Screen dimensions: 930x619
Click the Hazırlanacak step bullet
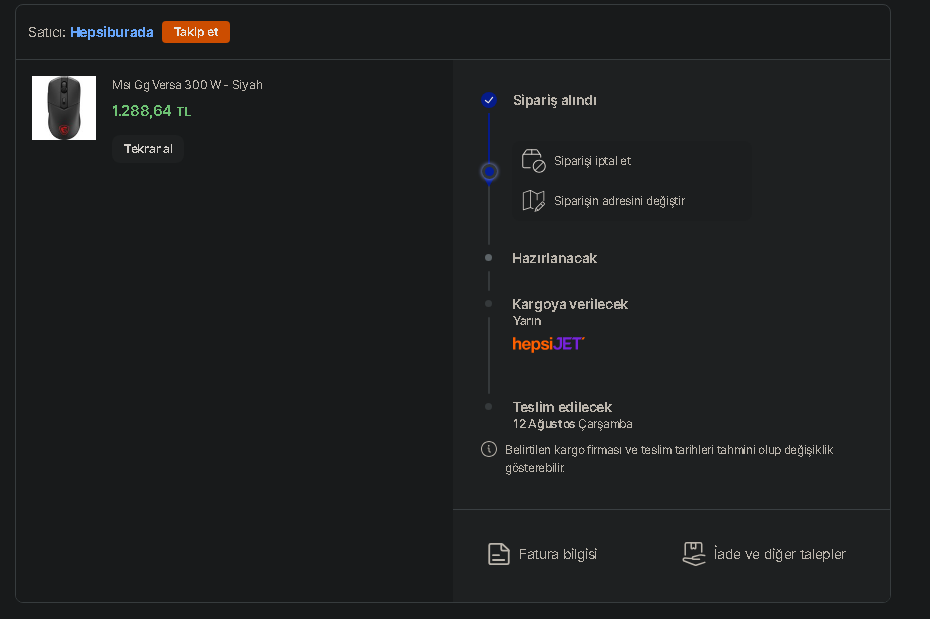(x=489, y=258)
